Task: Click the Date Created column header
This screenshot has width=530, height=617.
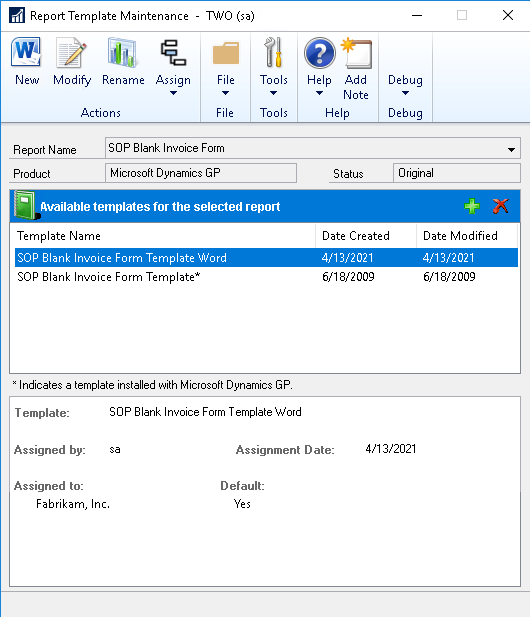Action: click(x=366, y=236)
